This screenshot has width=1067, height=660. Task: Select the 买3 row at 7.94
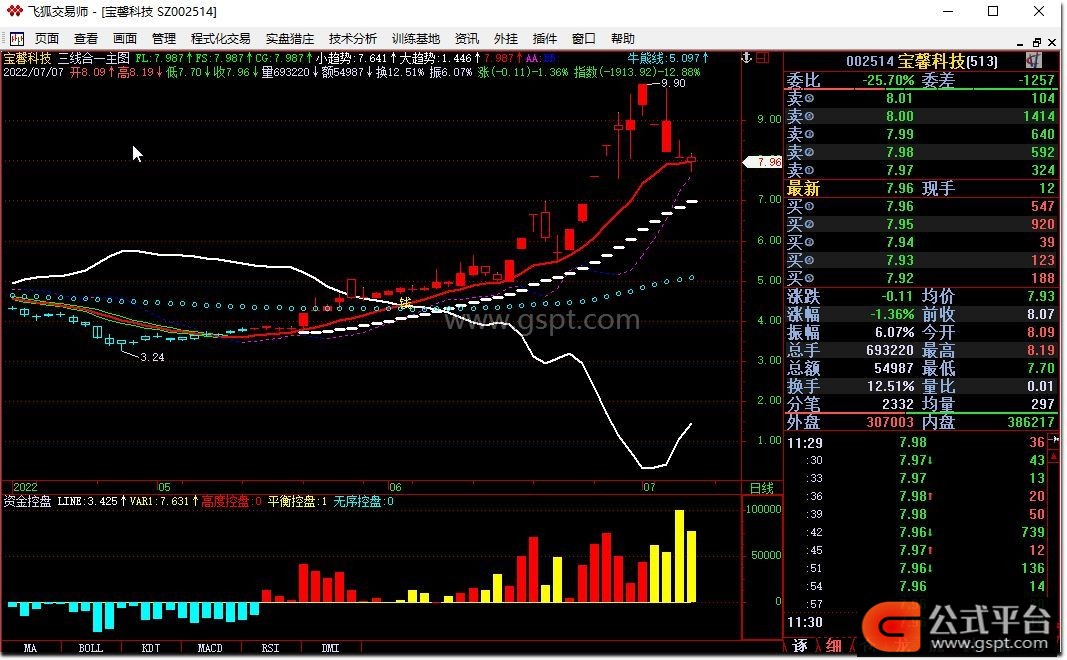921,242
